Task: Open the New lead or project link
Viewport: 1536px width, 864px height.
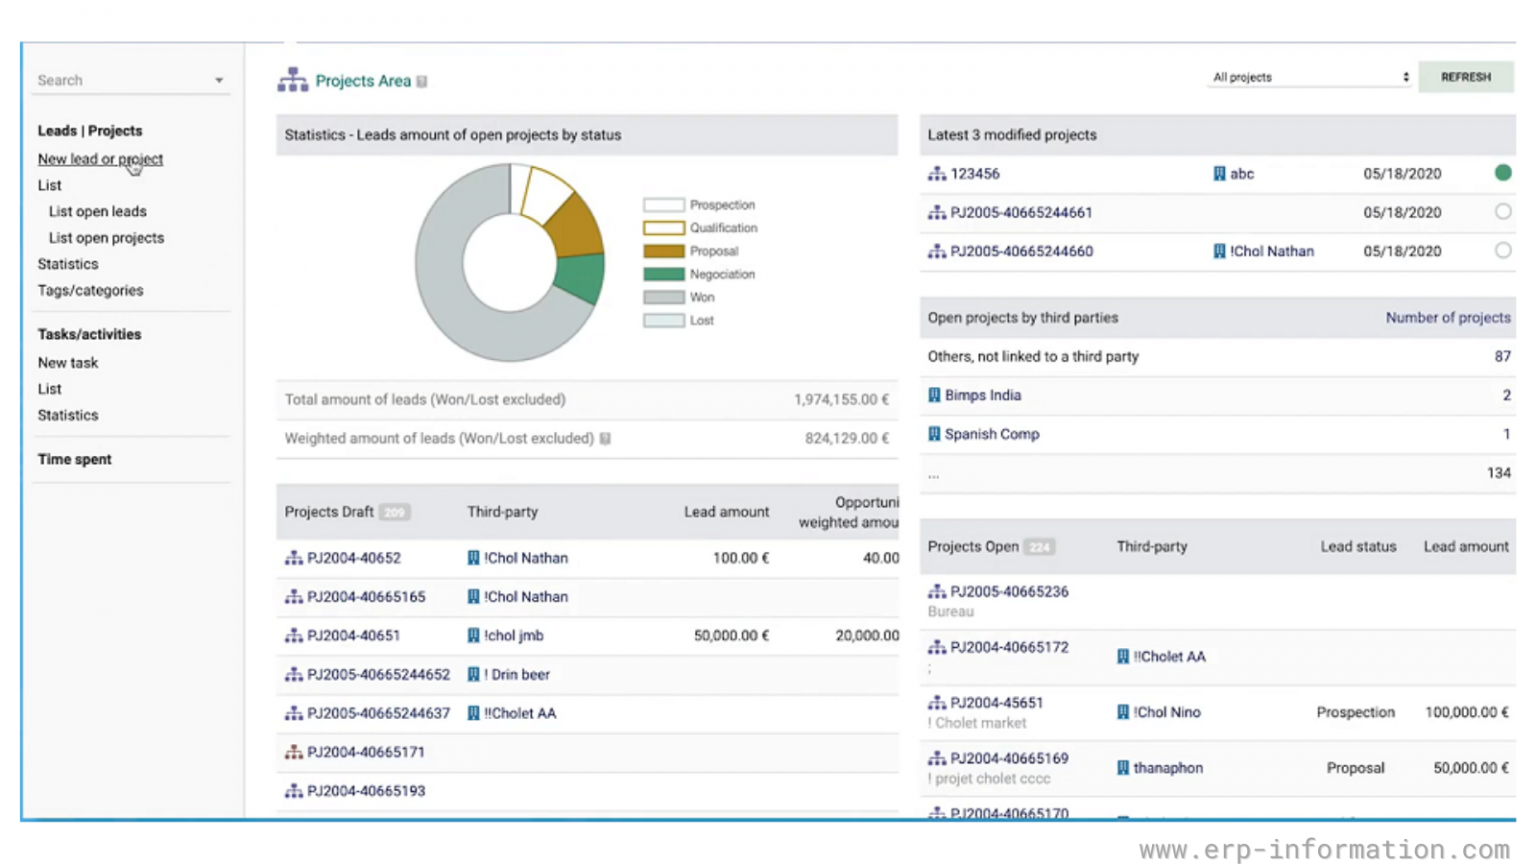Action: [100, 159]
